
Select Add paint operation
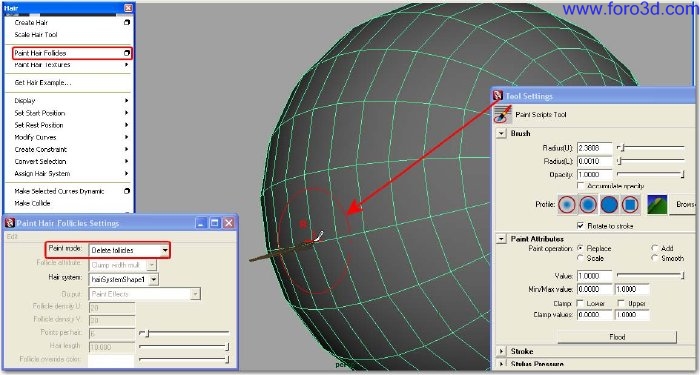tap(654, 248)
